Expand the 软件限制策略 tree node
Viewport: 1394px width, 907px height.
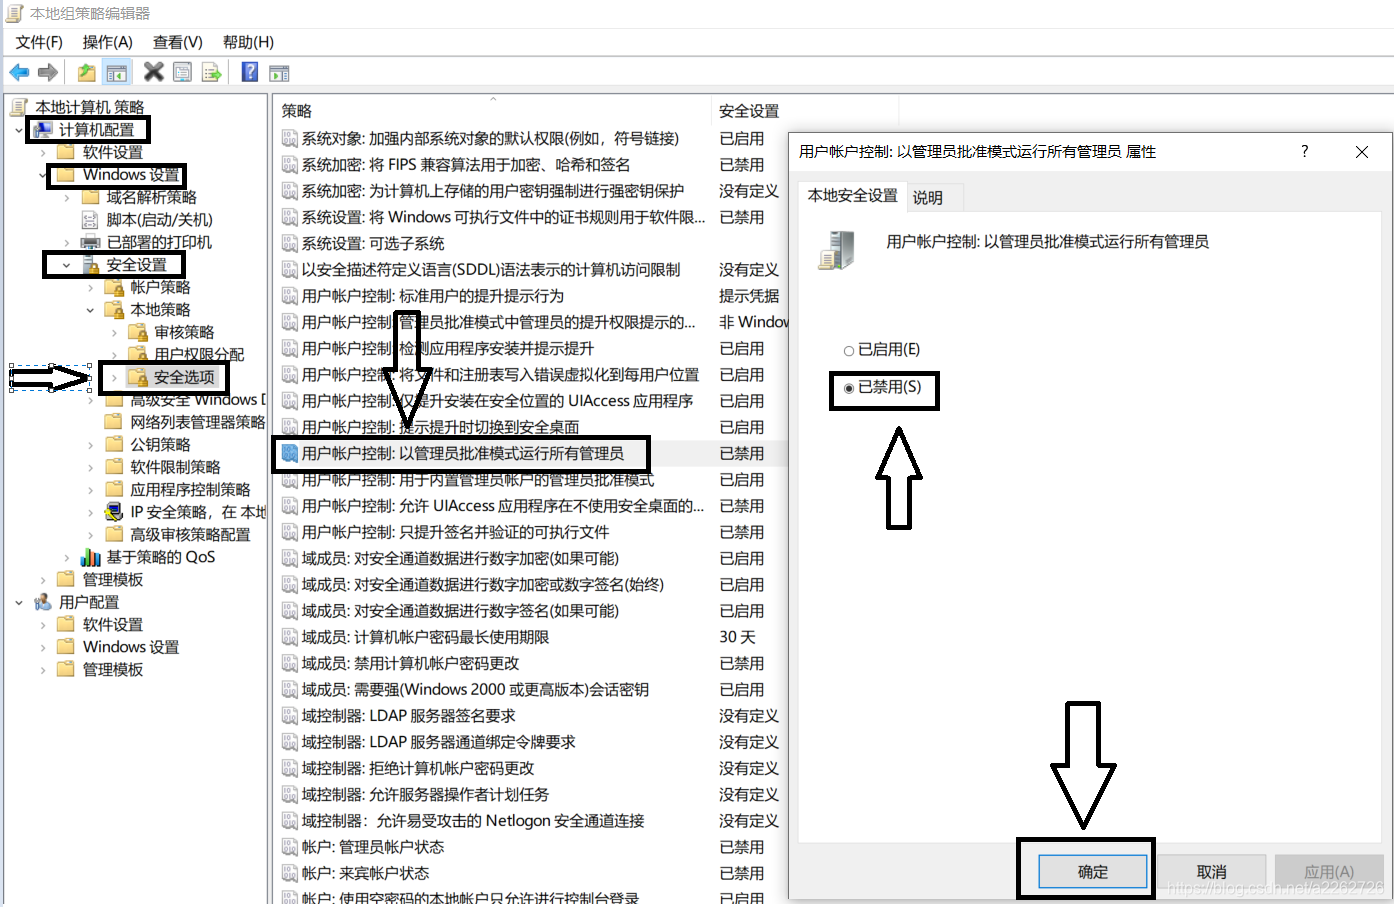click(91, 467)
